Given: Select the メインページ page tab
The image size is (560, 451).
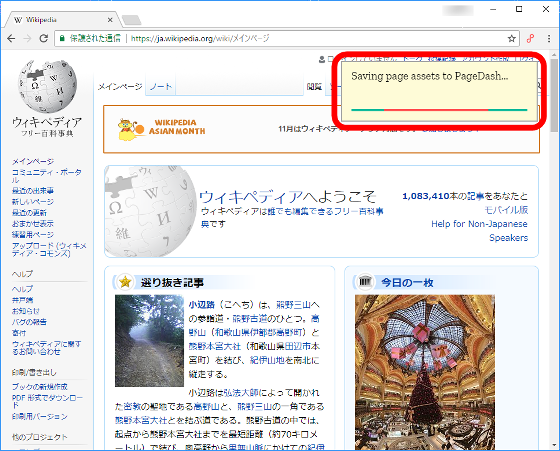Looking at the screenshot, I should 120,86.
